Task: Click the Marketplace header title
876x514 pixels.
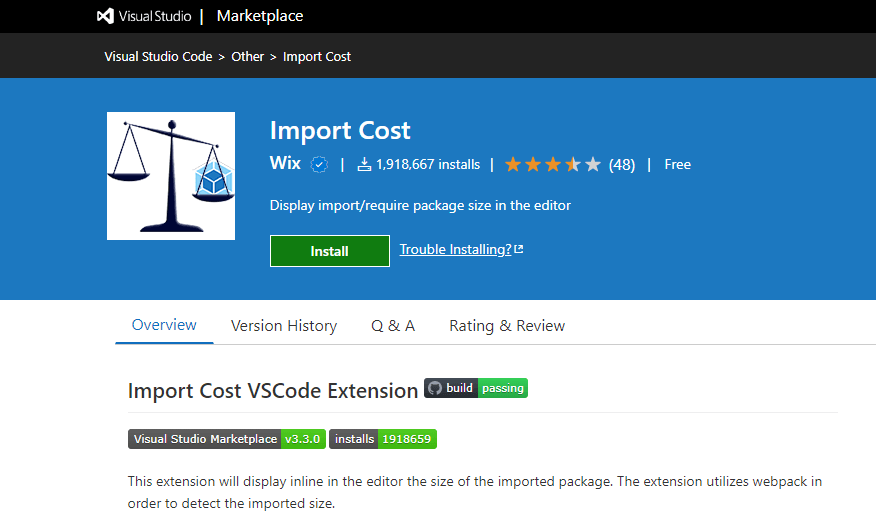Action: click(260, 16)
